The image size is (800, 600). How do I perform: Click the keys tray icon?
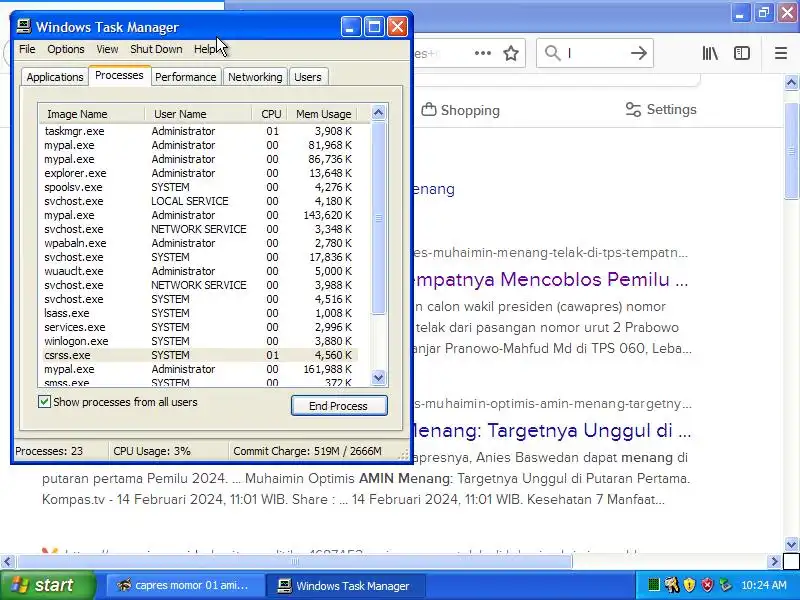671,585
